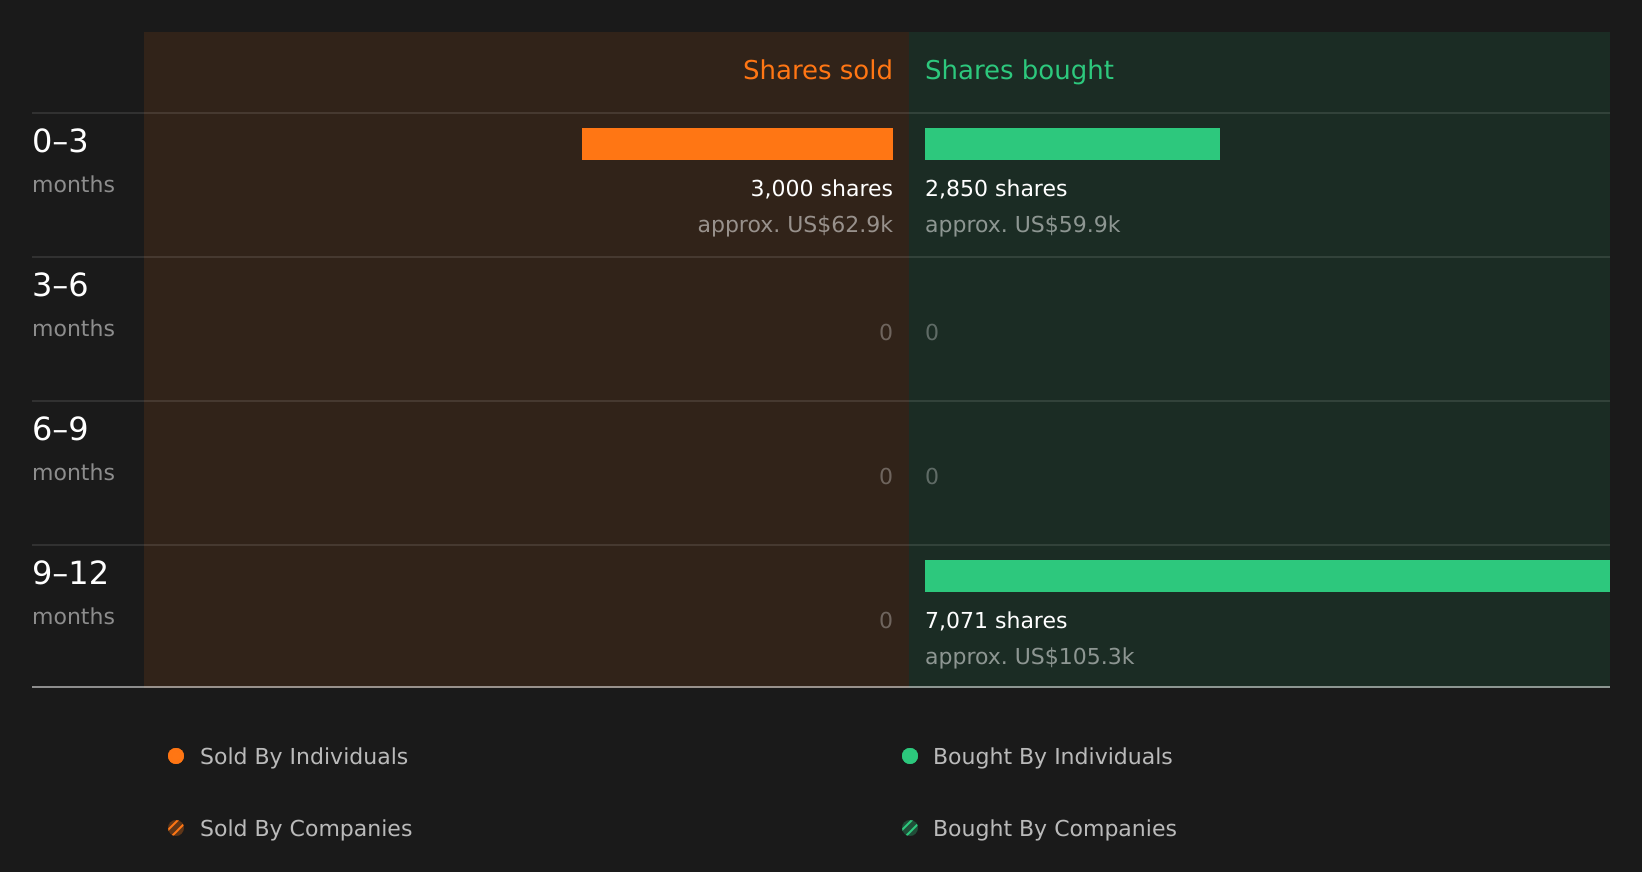Click the striped Bought By Companies legend icon

[910, 828]
